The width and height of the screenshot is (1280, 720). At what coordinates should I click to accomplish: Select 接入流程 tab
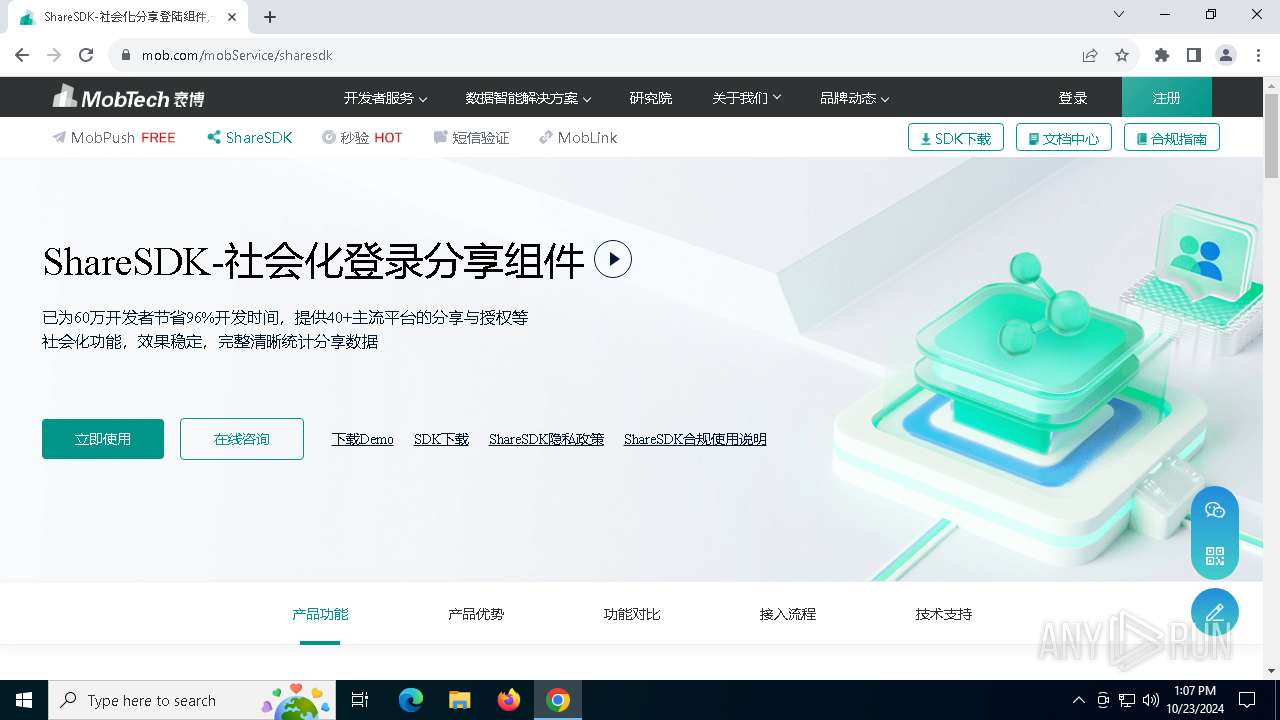[x=788, y=614]
